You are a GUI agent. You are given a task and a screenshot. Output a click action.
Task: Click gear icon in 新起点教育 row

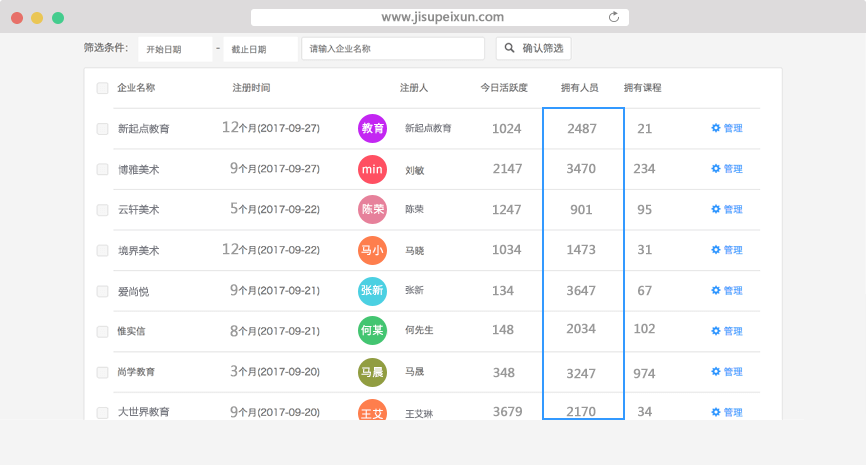[x=716, y=128]
